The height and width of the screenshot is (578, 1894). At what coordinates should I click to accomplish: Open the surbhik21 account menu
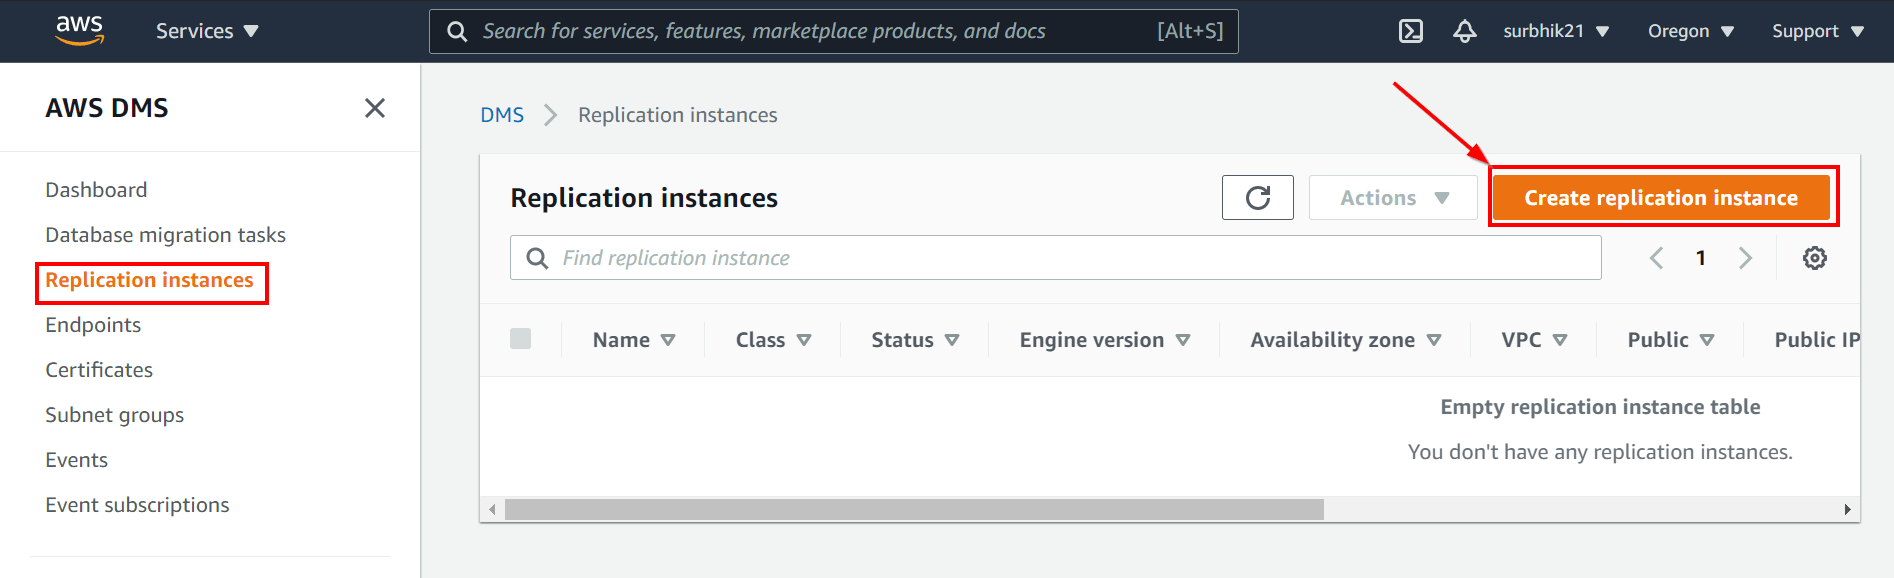pos(1556,31)
